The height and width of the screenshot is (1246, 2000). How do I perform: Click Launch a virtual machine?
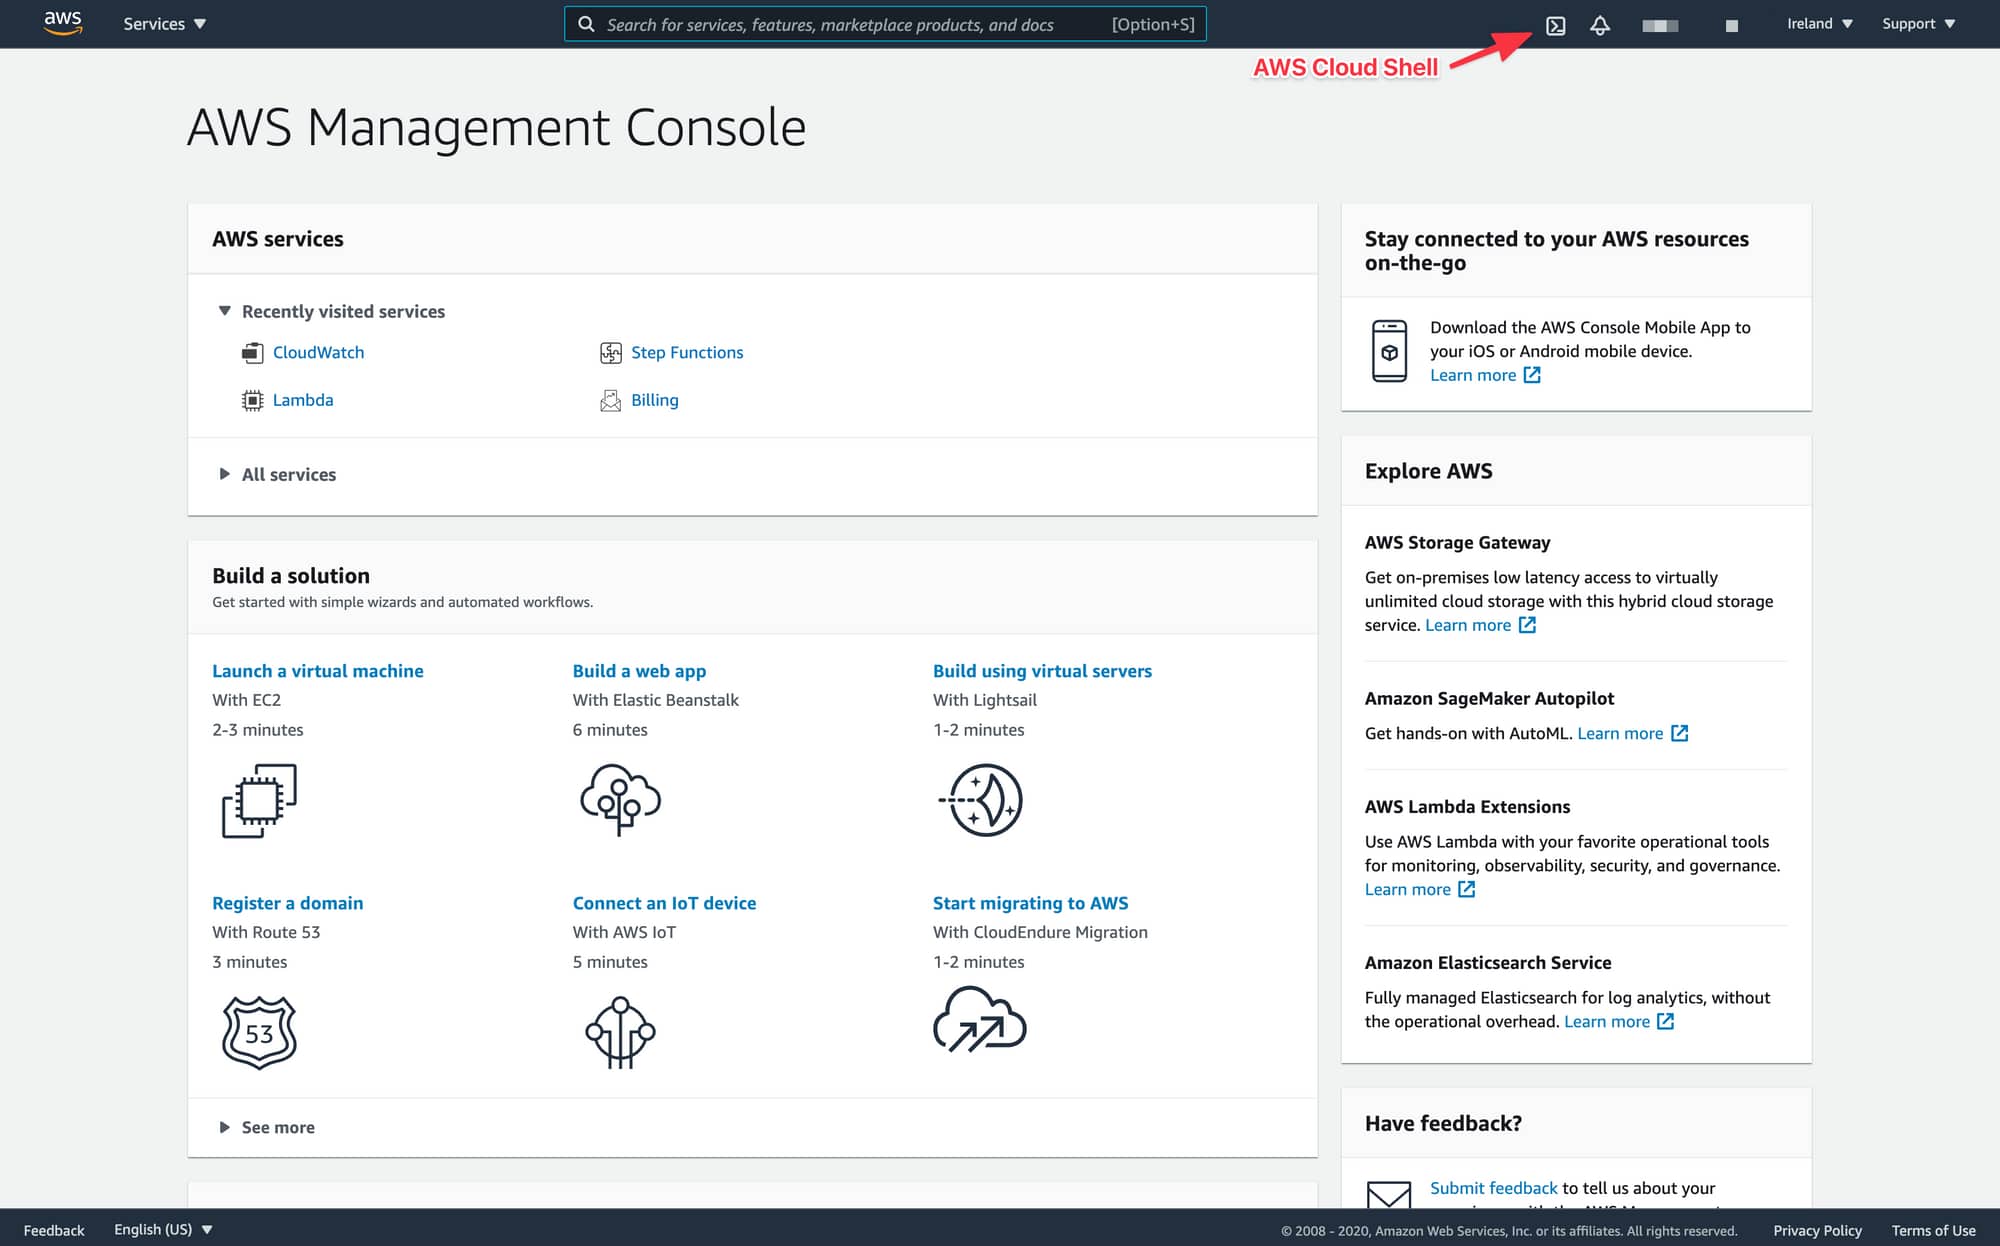(318, 671)
